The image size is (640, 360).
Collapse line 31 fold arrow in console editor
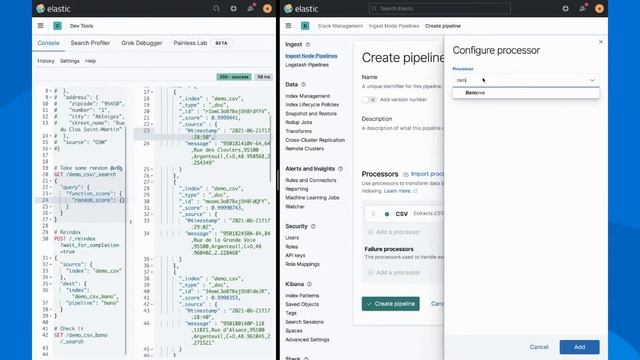tap(50, 258)
